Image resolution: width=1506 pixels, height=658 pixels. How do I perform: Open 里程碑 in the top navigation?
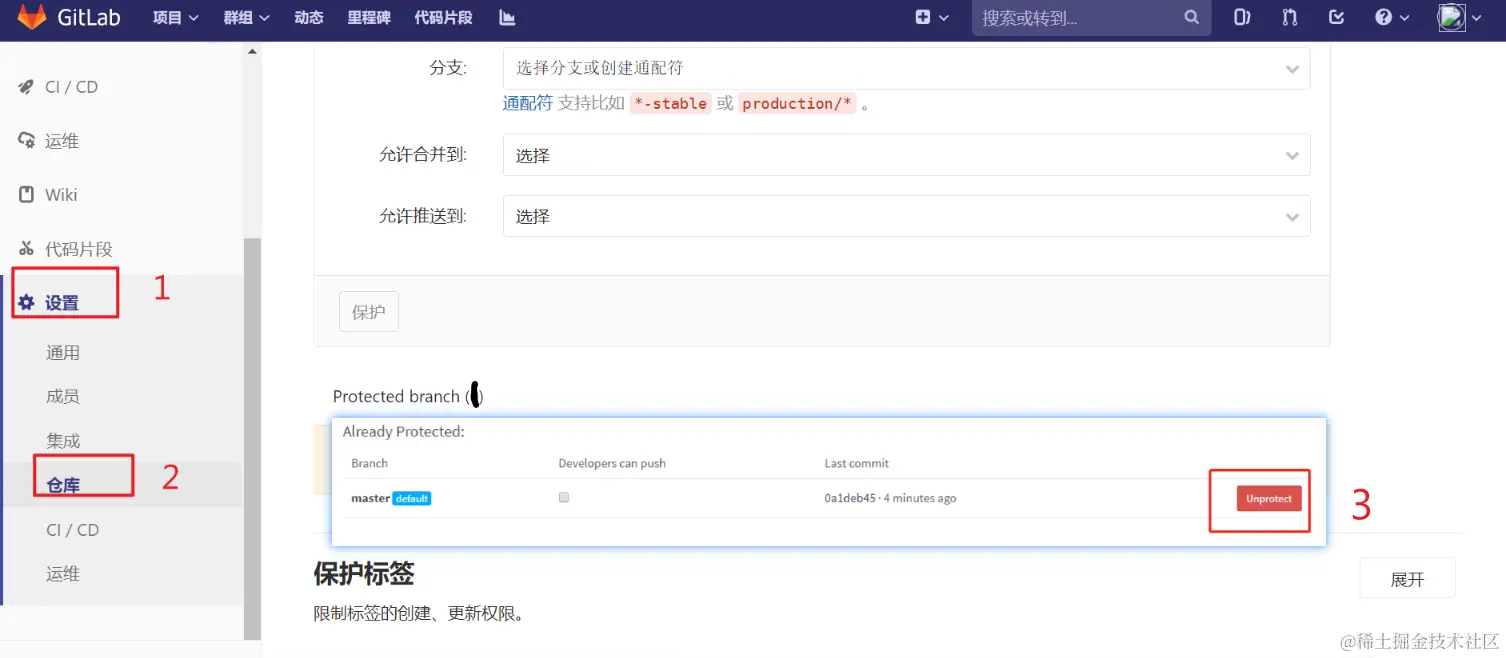[369, 18]
